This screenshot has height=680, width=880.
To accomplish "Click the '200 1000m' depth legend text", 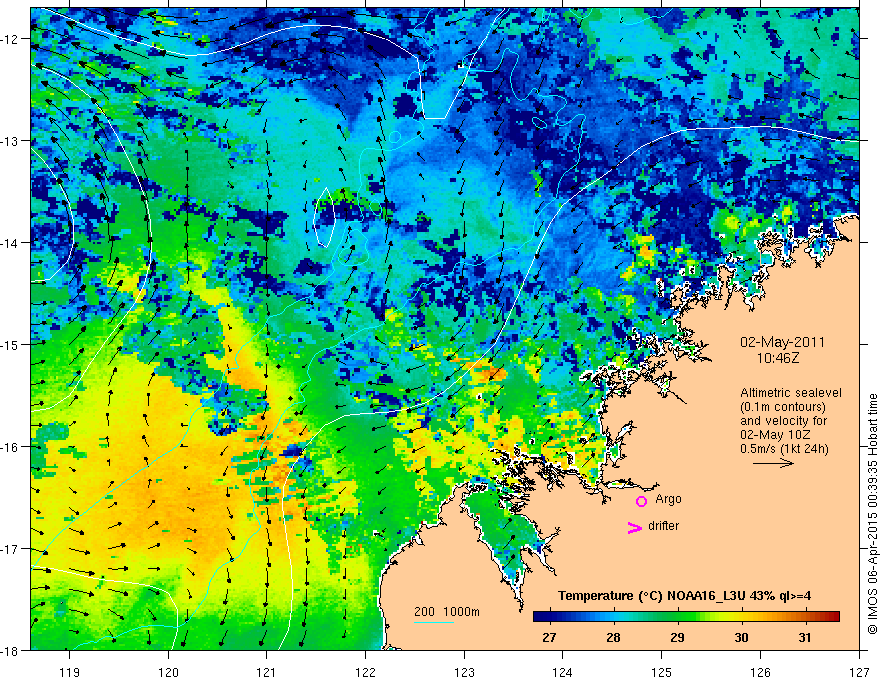I will [x=447, y=612].
